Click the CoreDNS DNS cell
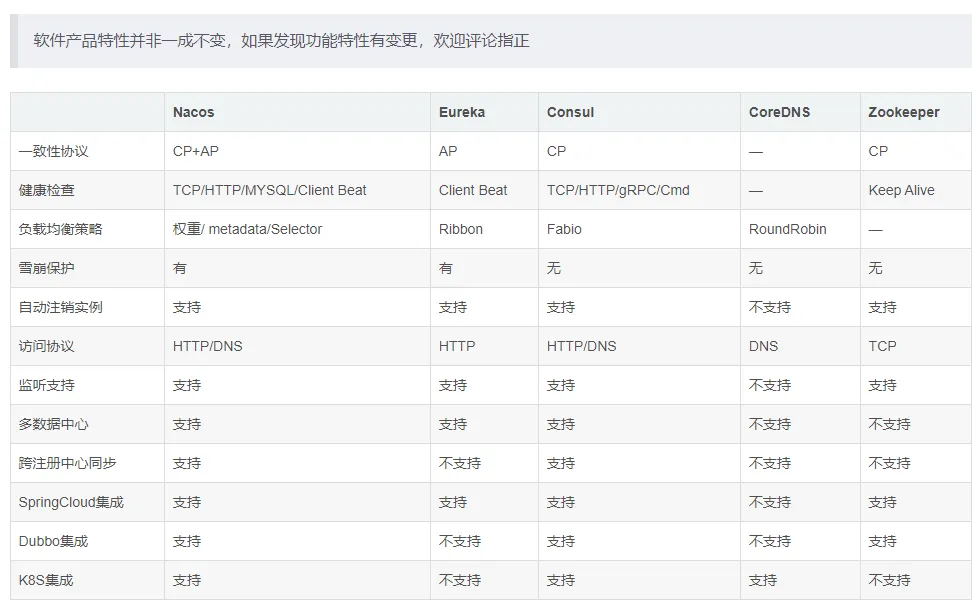This screenshot has width=980, height=602. pyautogui.click(x=763, y=346)
